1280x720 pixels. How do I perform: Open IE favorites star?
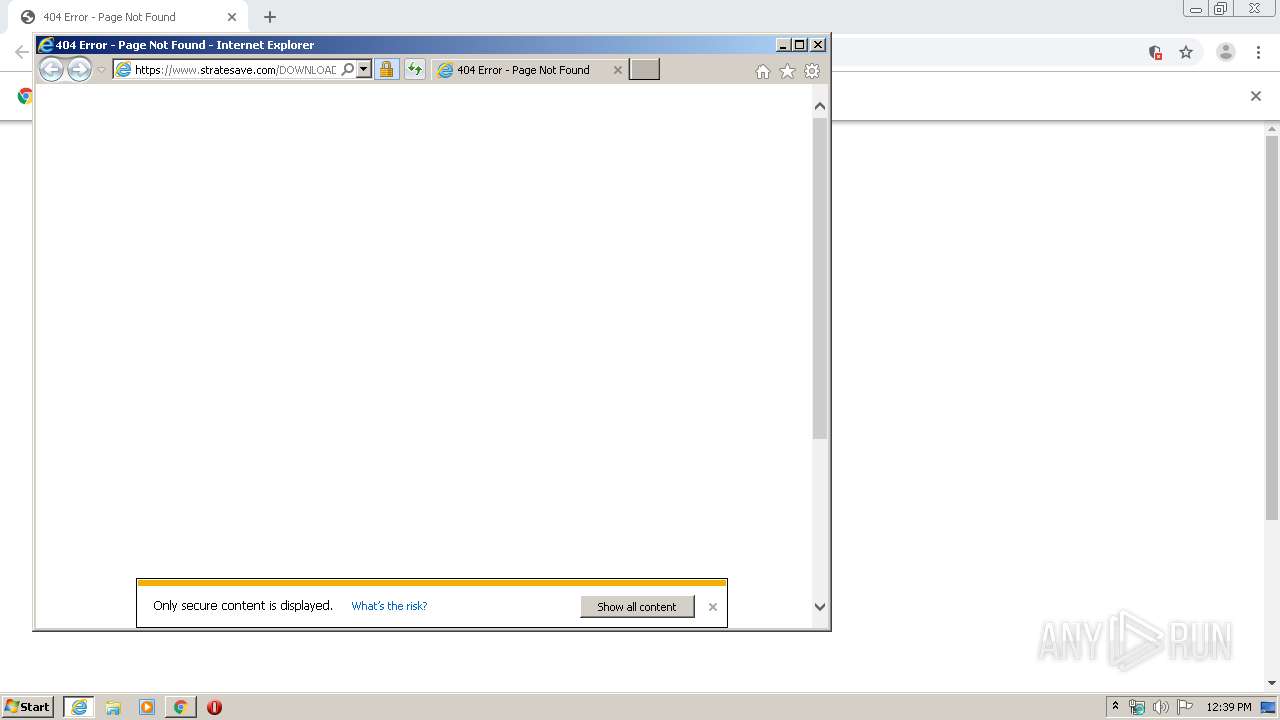tap(787, 71)
